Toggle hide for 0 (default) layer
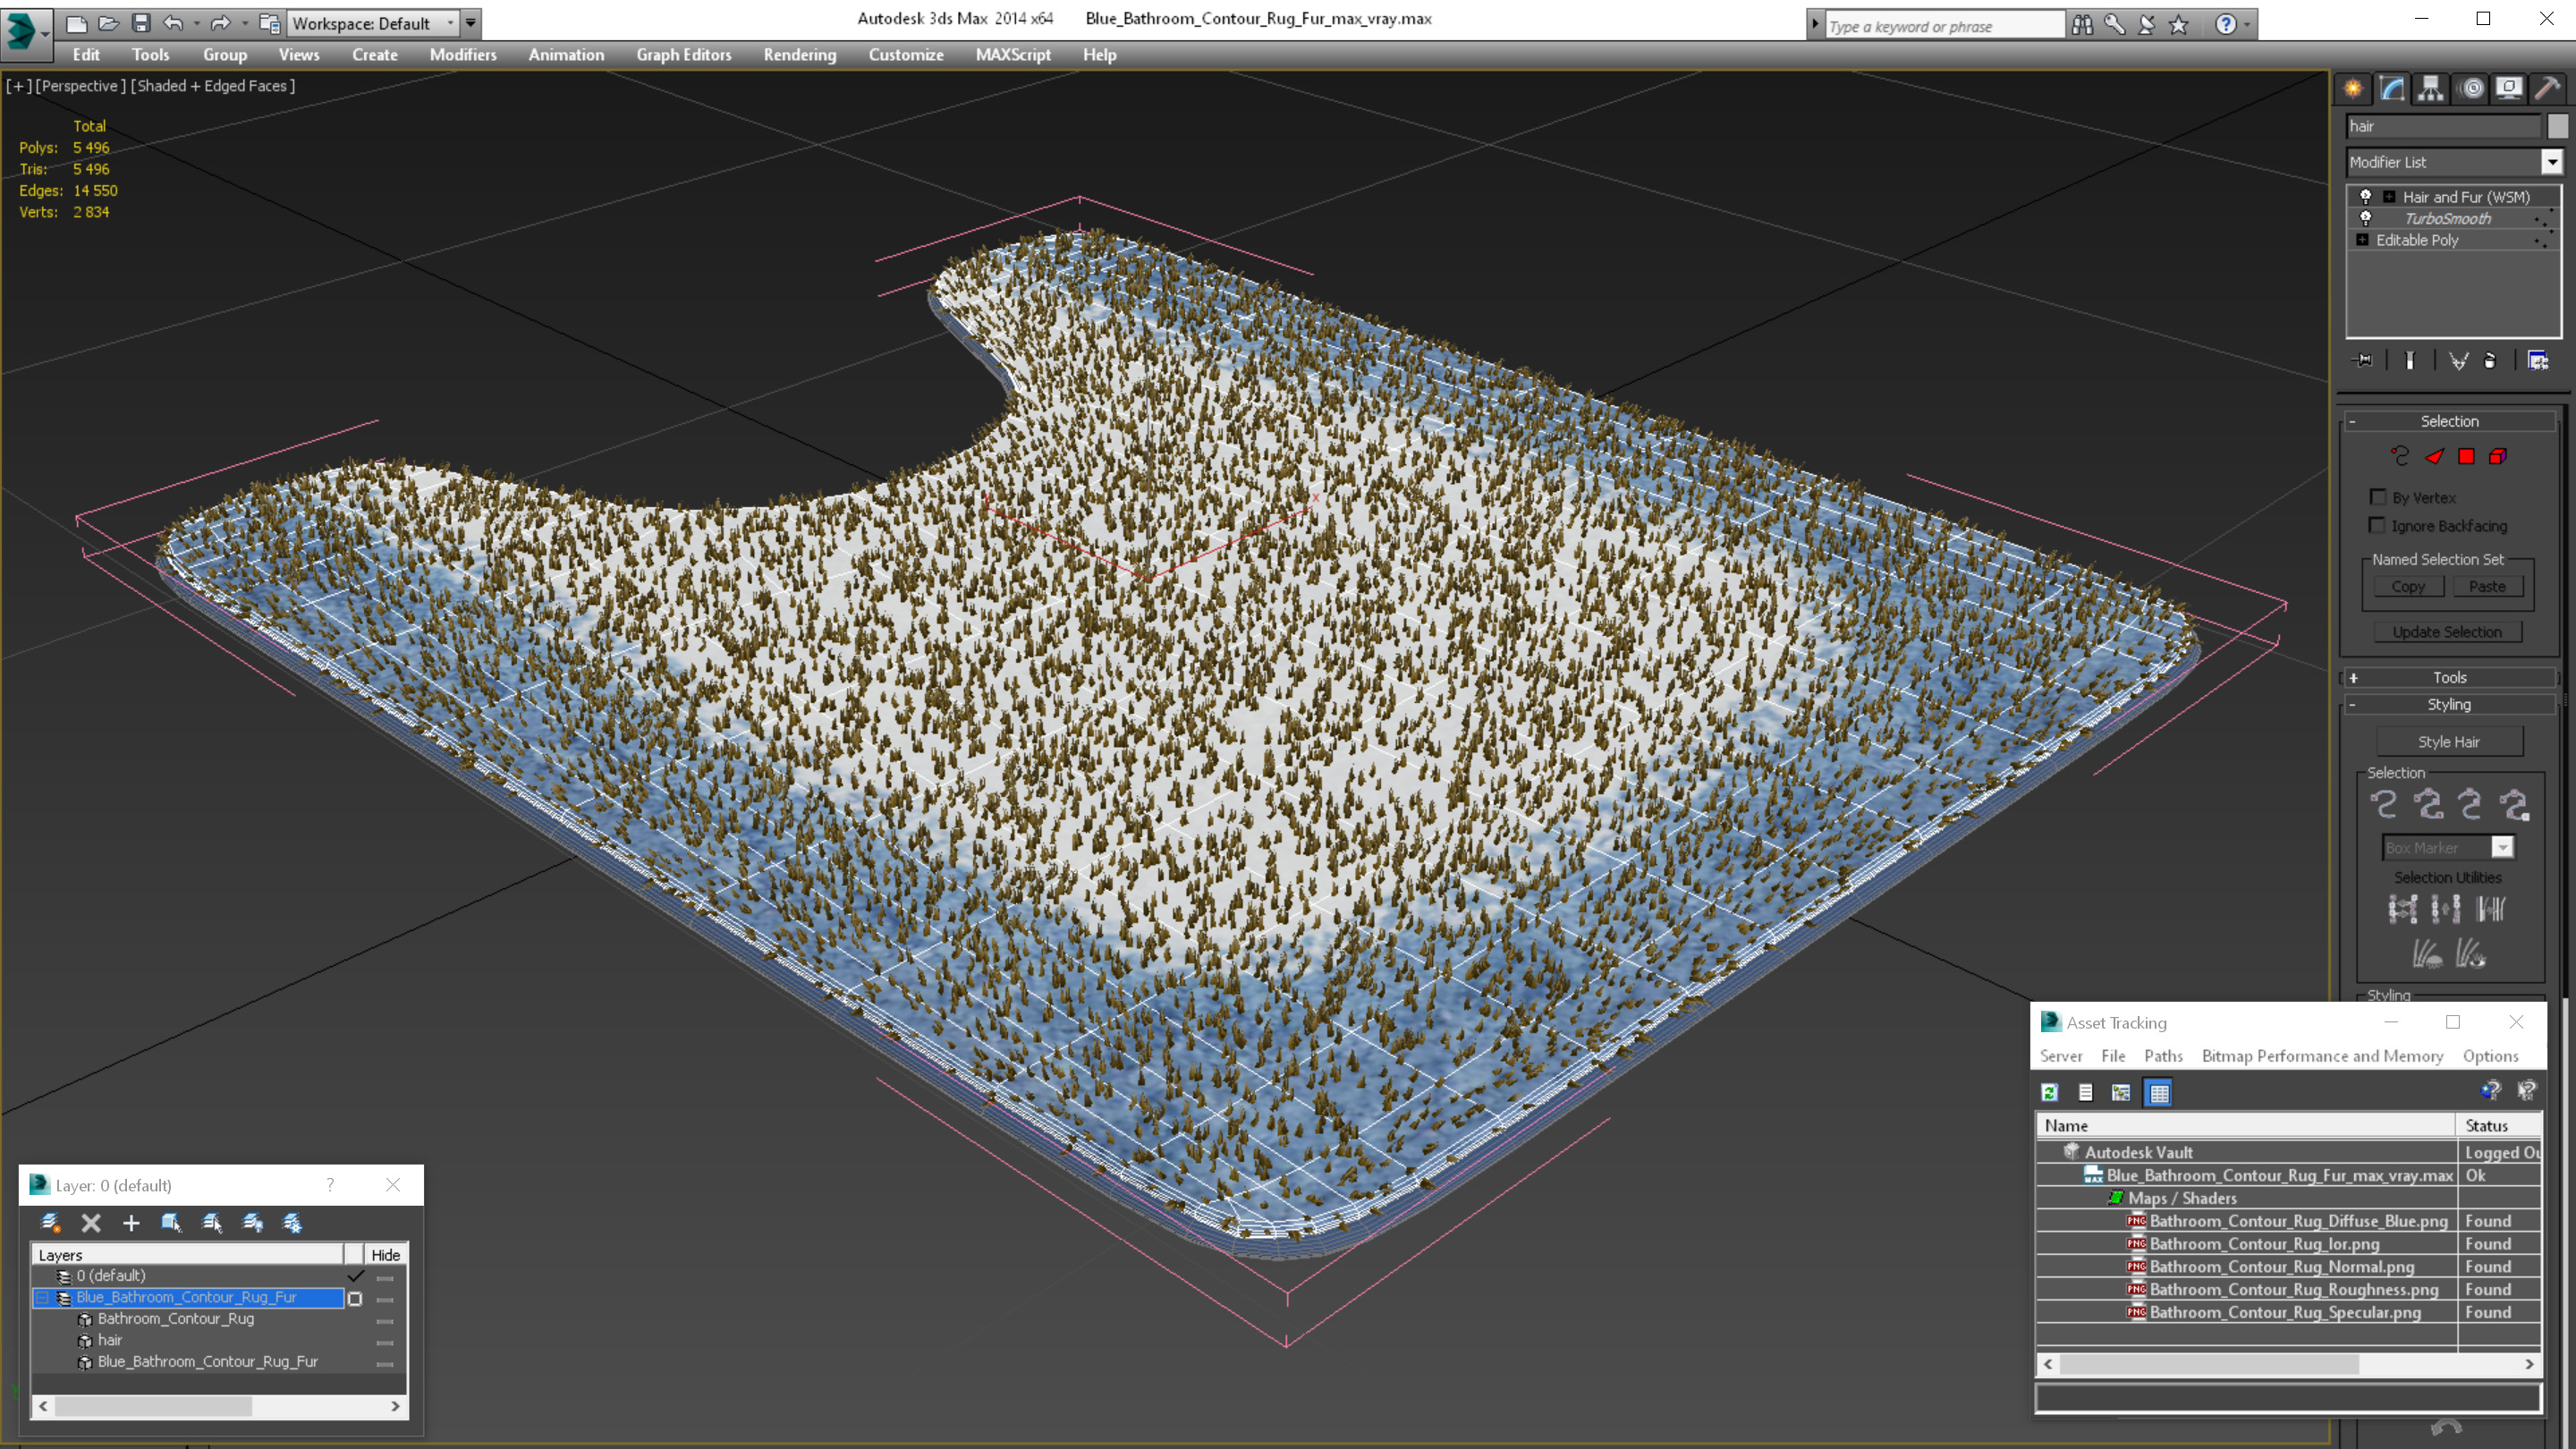The image size is (2576, 1449). (385, 1277)
